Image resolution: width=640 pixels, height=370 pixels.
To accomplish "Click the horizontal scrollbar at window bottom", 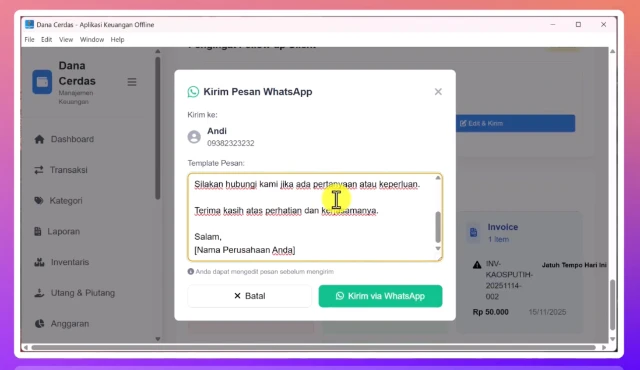I will point(314,348).
